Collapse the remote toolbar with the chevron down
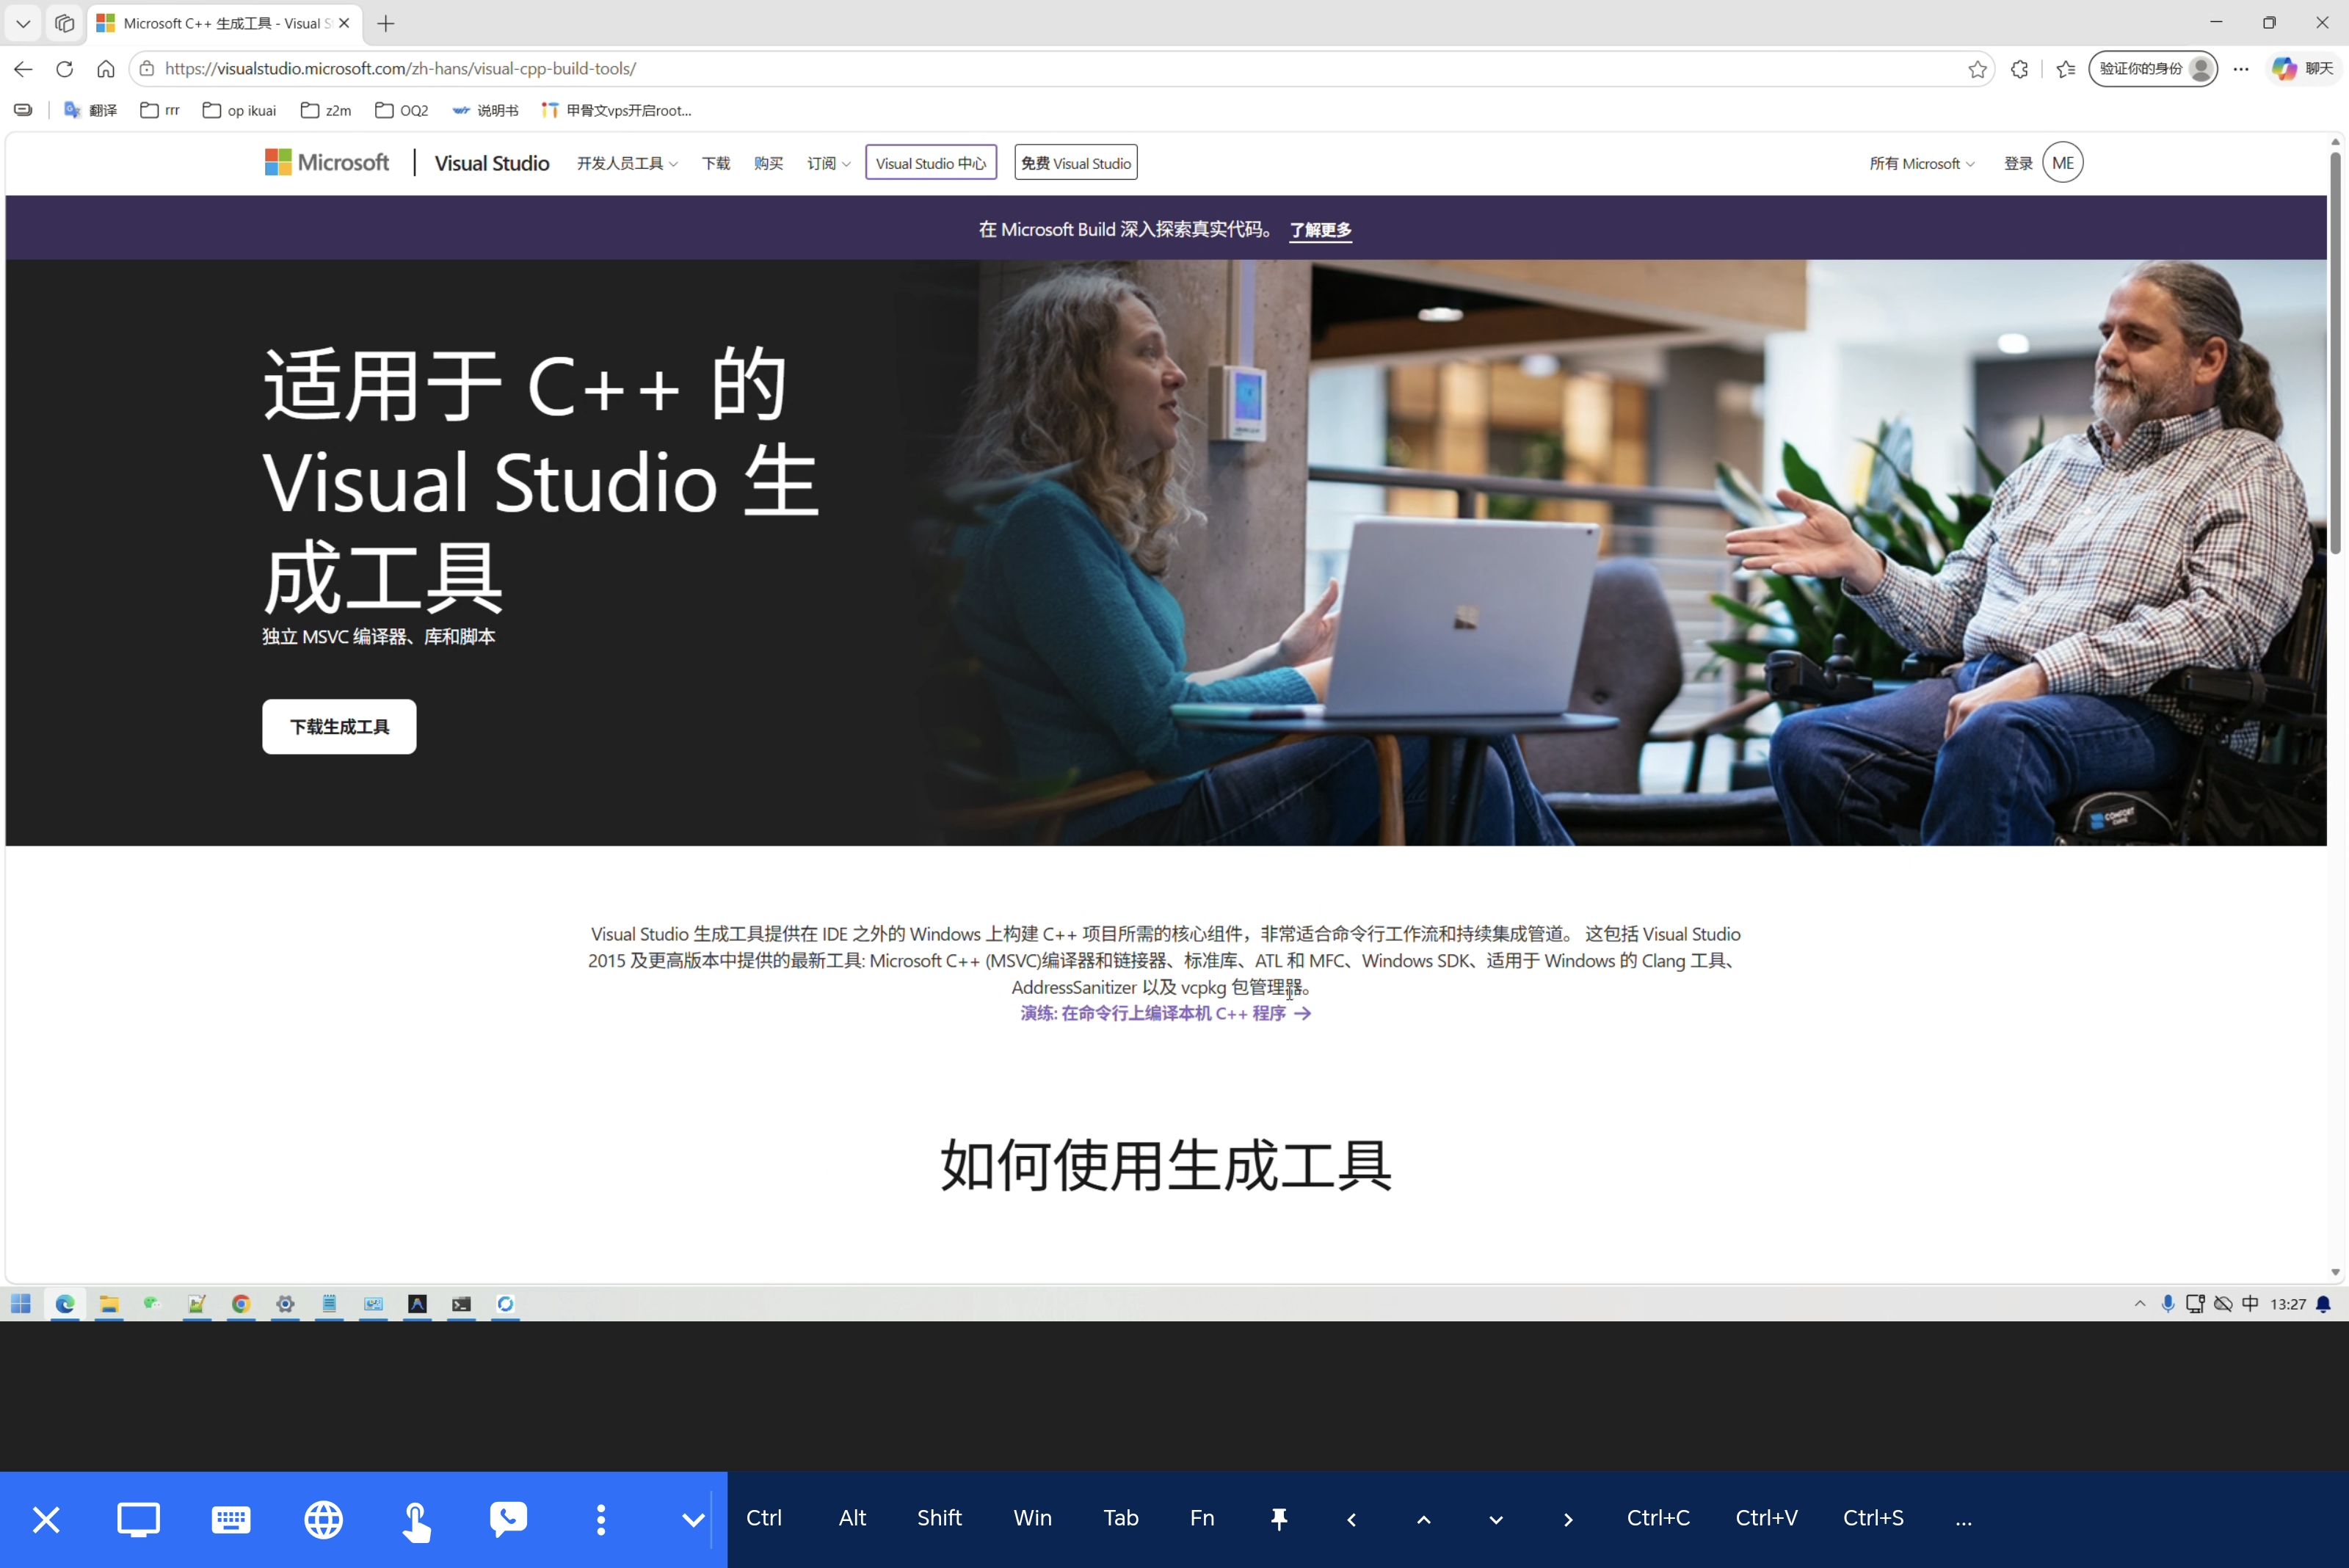Image resolution: width=2349 pixels, height=1568 pixels. point(693,1519)
